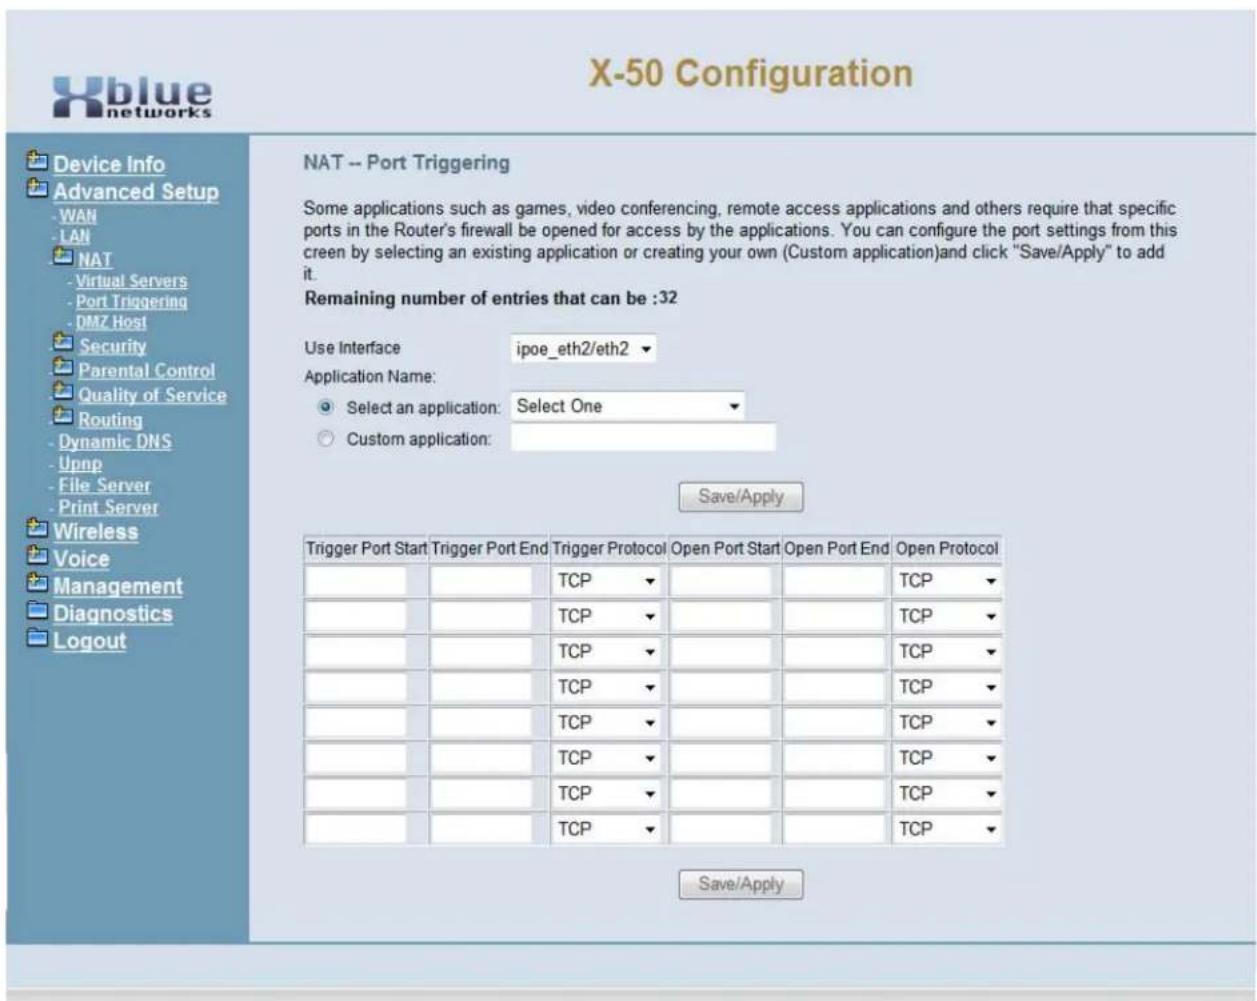Click the last row Open Port End field
The image size is (1257, 1001).
(x=835, y=829)
